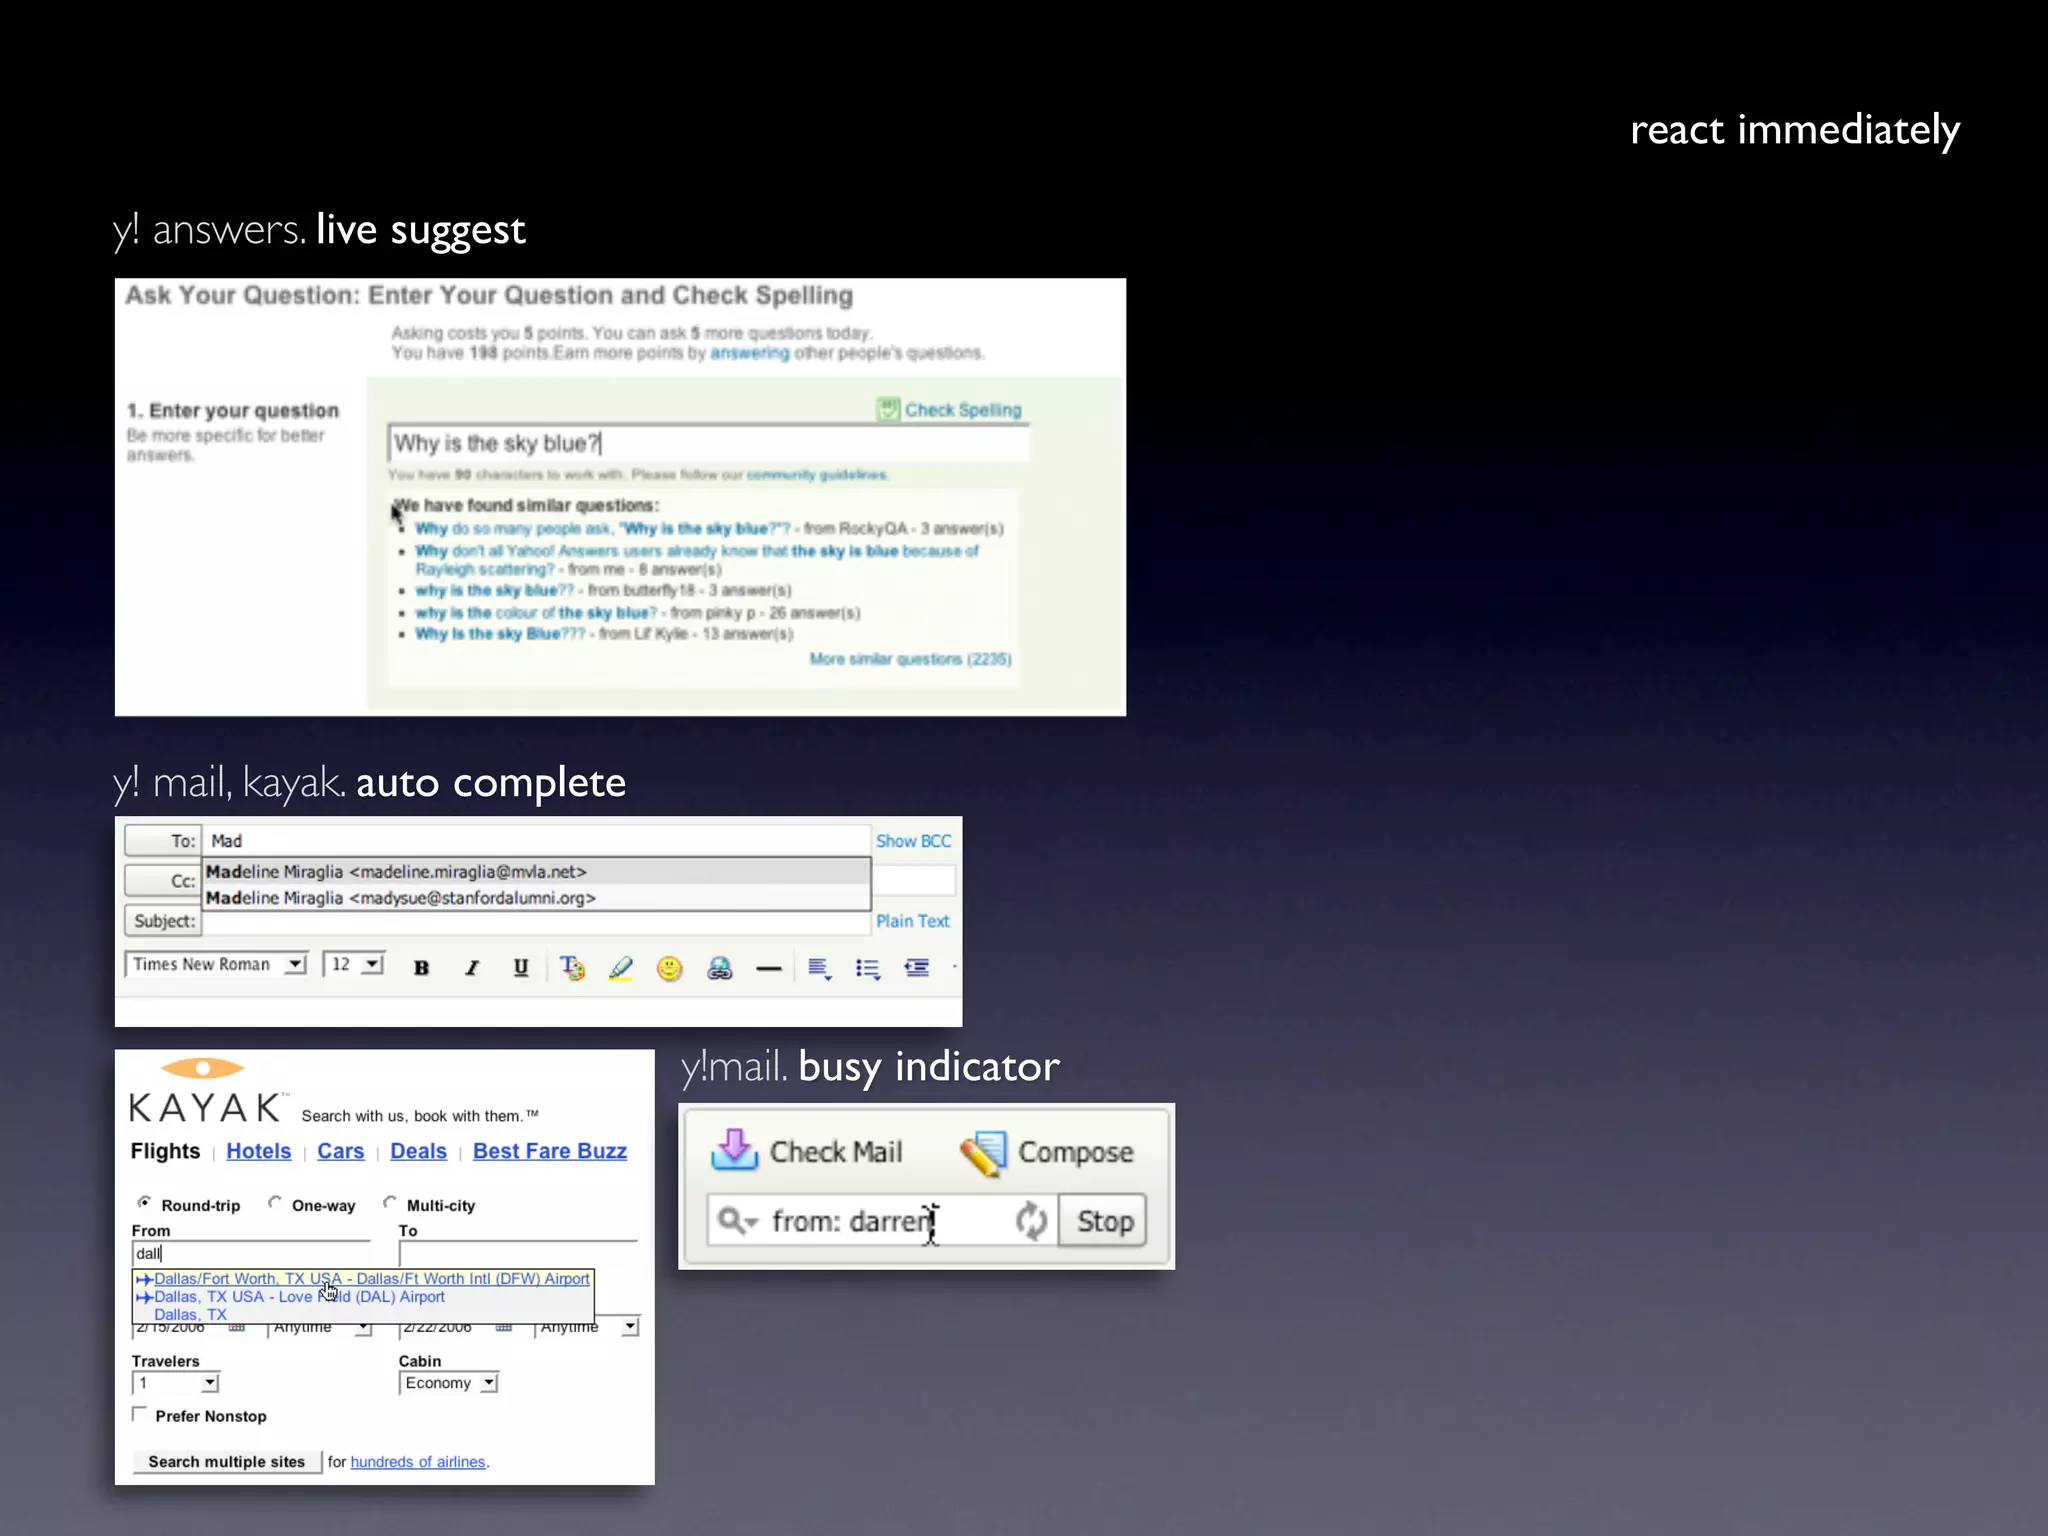2048x1536 pixels.
Task: Open the departure Anytime dropdown
Action: (320, 1328)
